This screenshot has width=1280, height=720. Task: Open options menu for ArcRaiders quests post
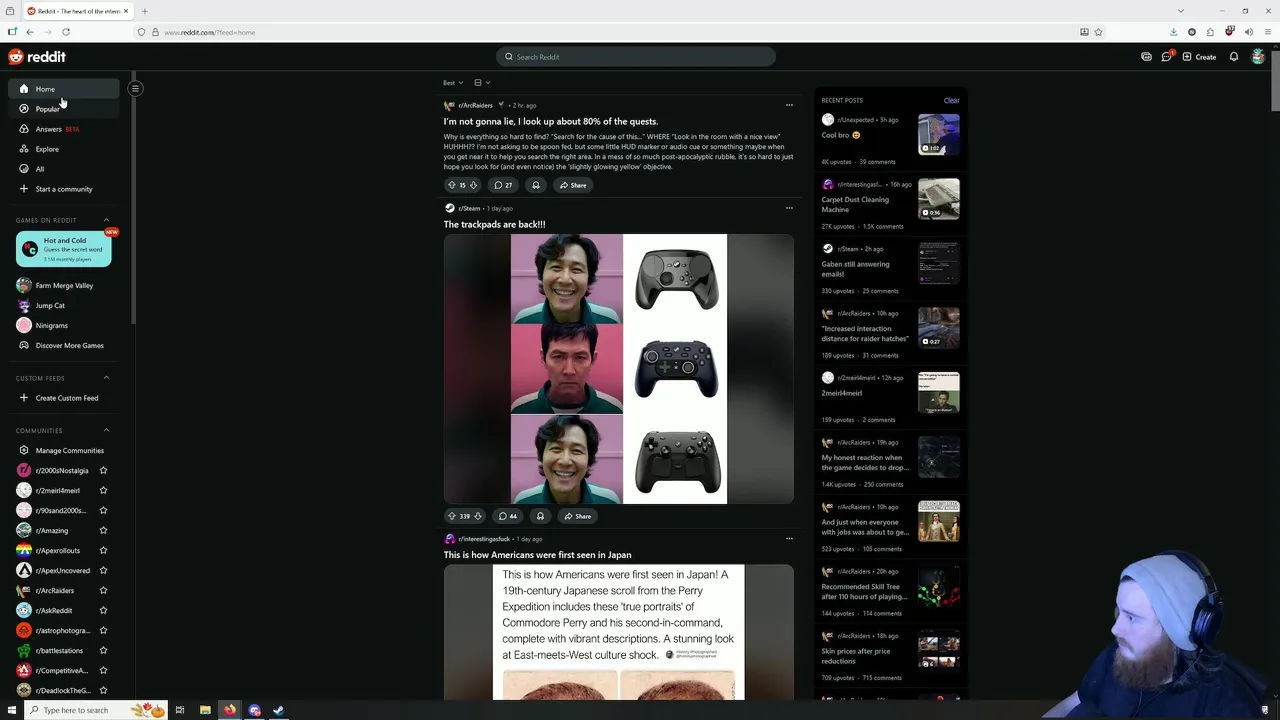[x=789, y=105]
